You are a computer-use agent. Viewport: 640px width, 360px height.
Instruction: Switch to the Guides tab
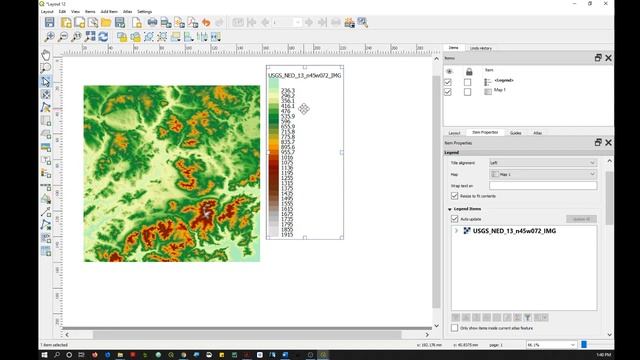[516, 133]
